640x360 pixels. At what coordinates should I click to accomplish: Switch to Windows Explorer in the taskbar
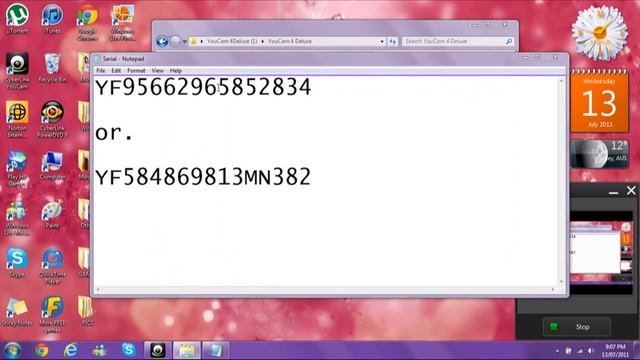click(187, 350)
